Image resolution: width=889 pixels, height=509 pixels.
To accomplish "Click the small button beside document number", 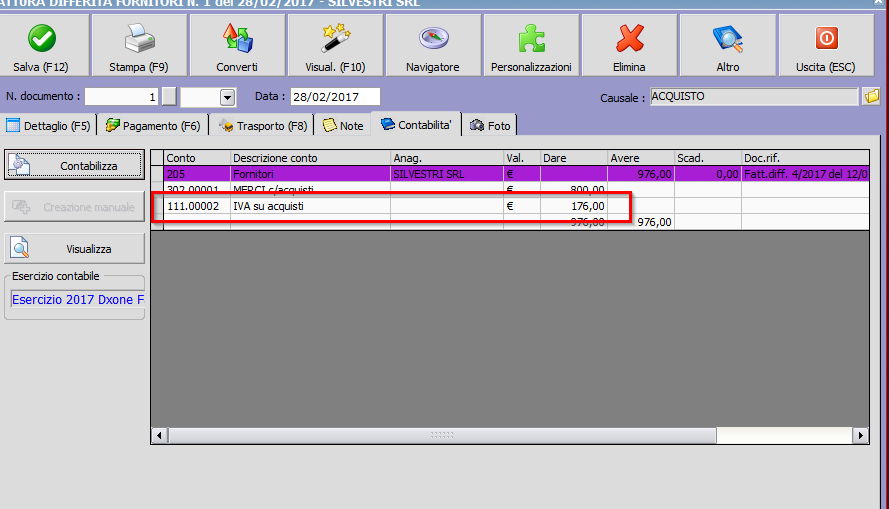I will (x=169, y=97).
